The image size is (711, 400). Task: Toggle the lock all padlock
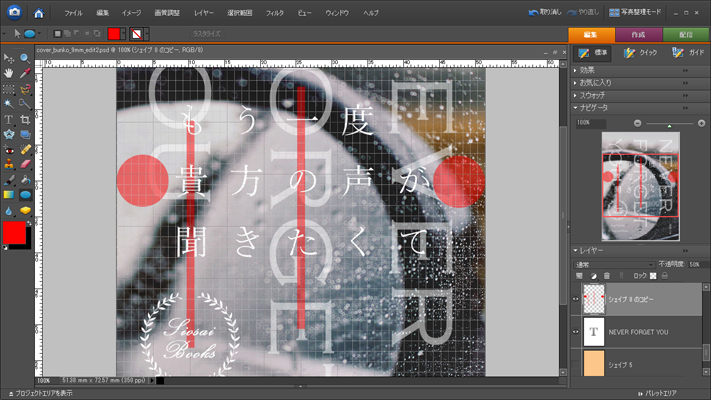click(664, 276)
